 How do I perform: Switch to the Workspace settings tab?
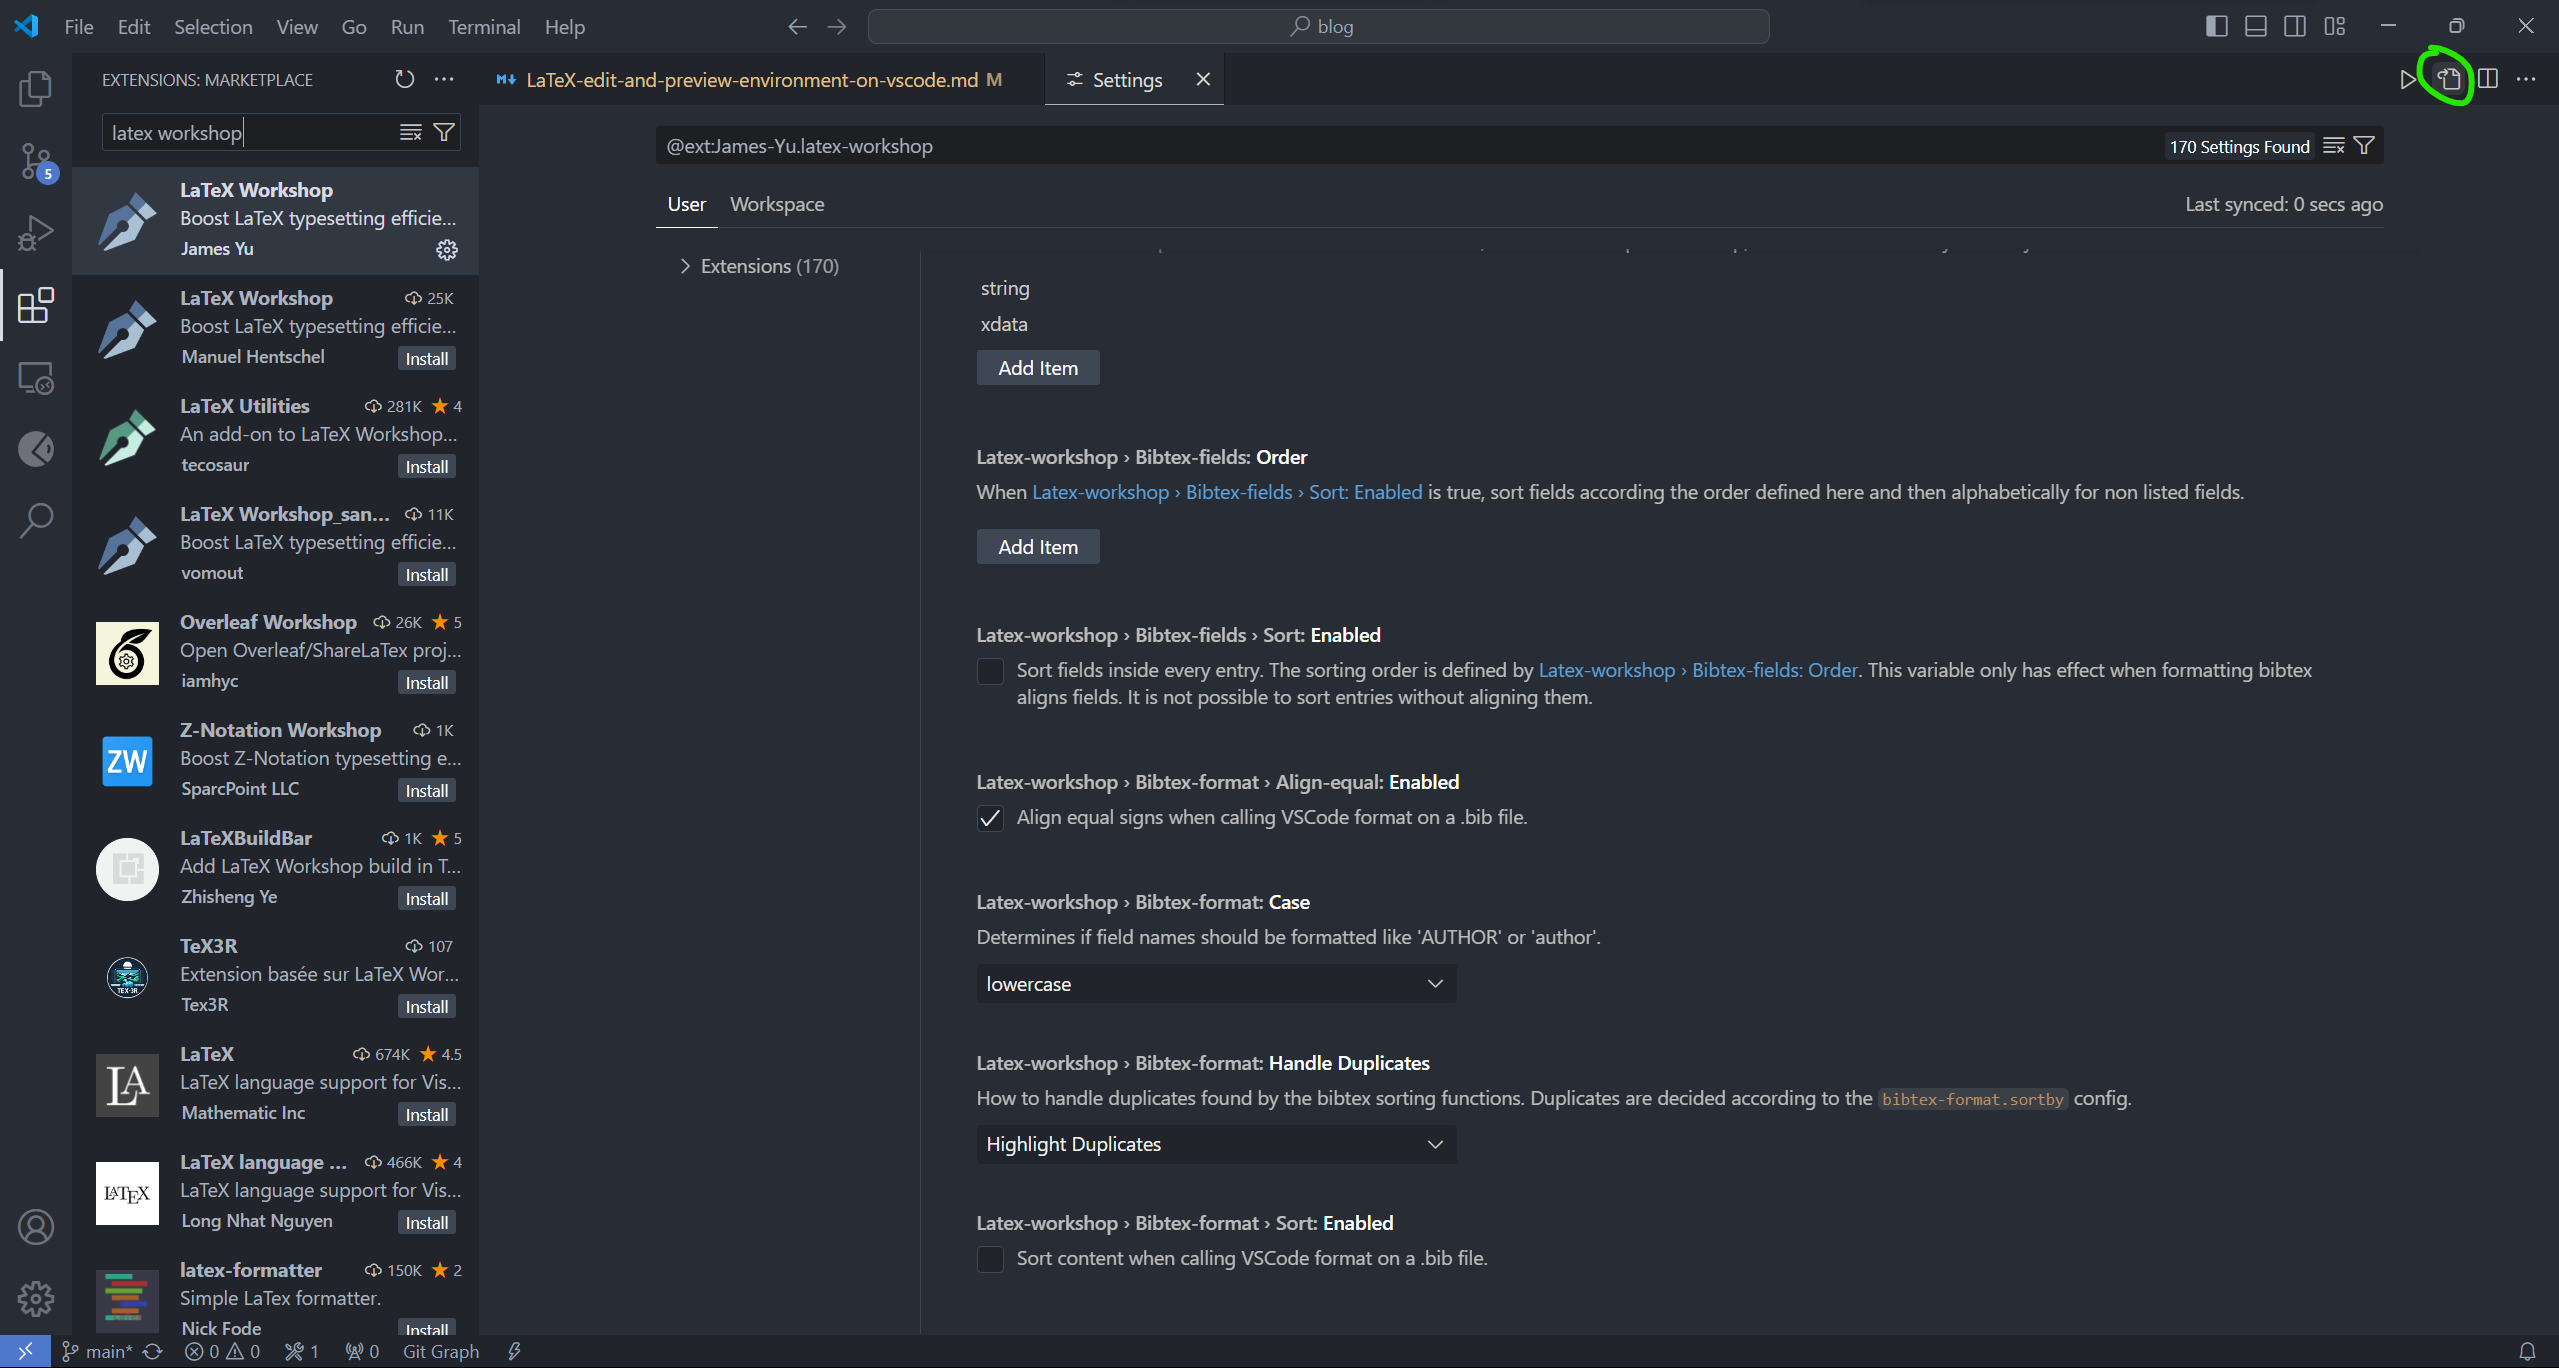coord(777,203)
